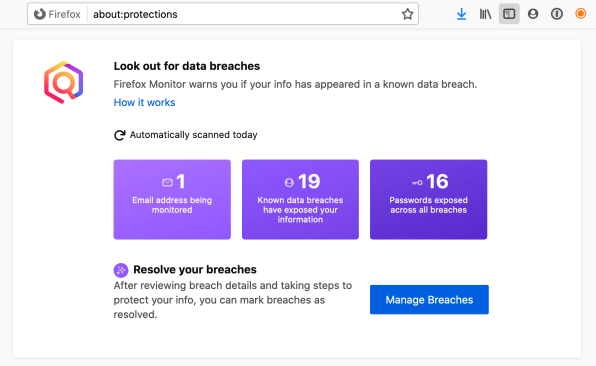
Task: Click the envelope icon in the email card
Action: (167, 182)
